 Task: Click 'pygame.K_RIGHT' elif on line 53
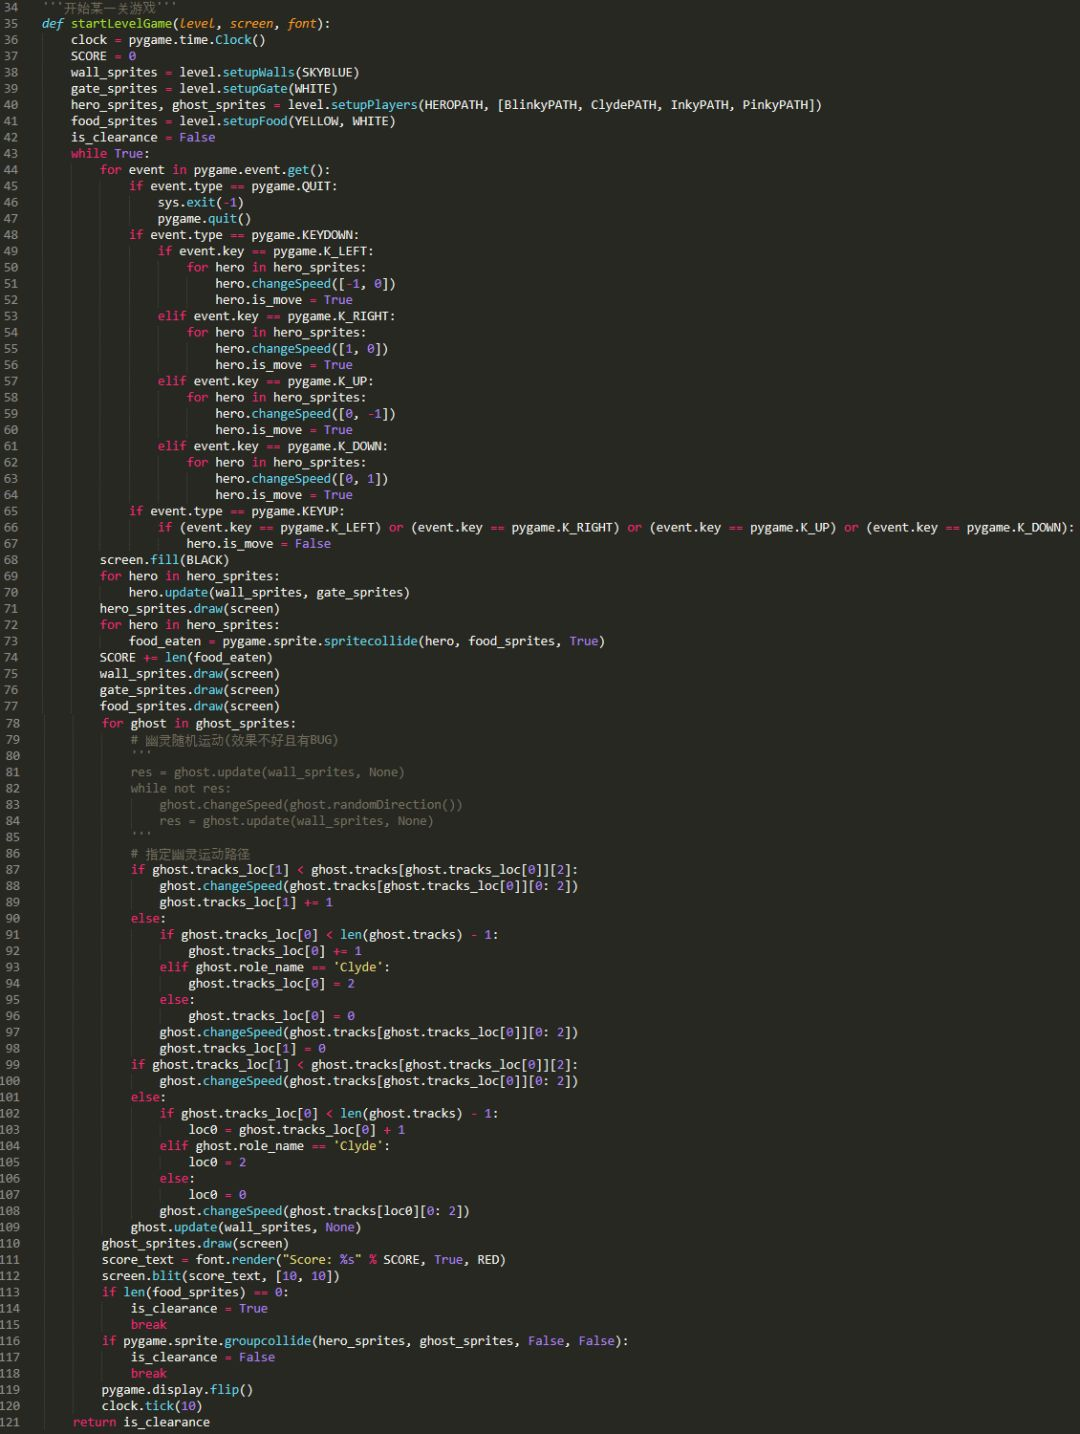[x=276, y=316]
